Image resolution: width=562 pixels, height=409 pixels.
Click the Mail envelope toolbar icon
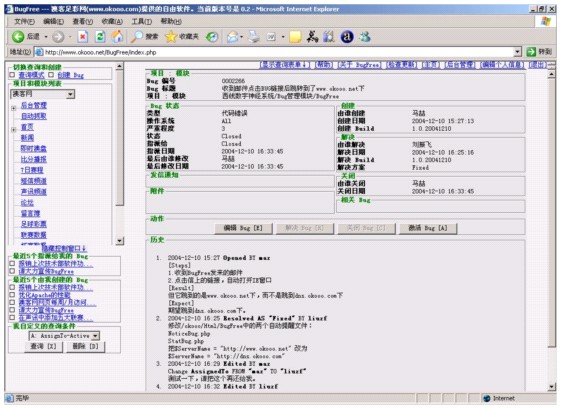click(233, 37)
